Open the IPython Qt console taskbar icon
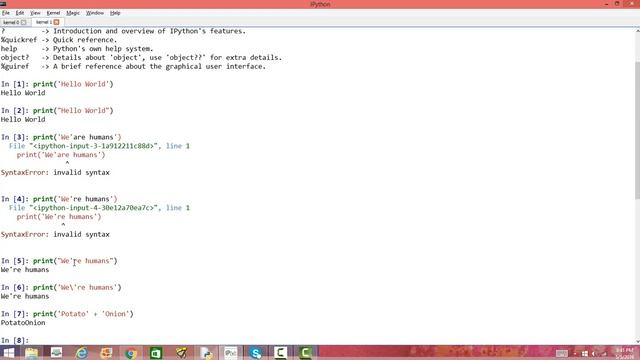 click(x=231, y=353)
